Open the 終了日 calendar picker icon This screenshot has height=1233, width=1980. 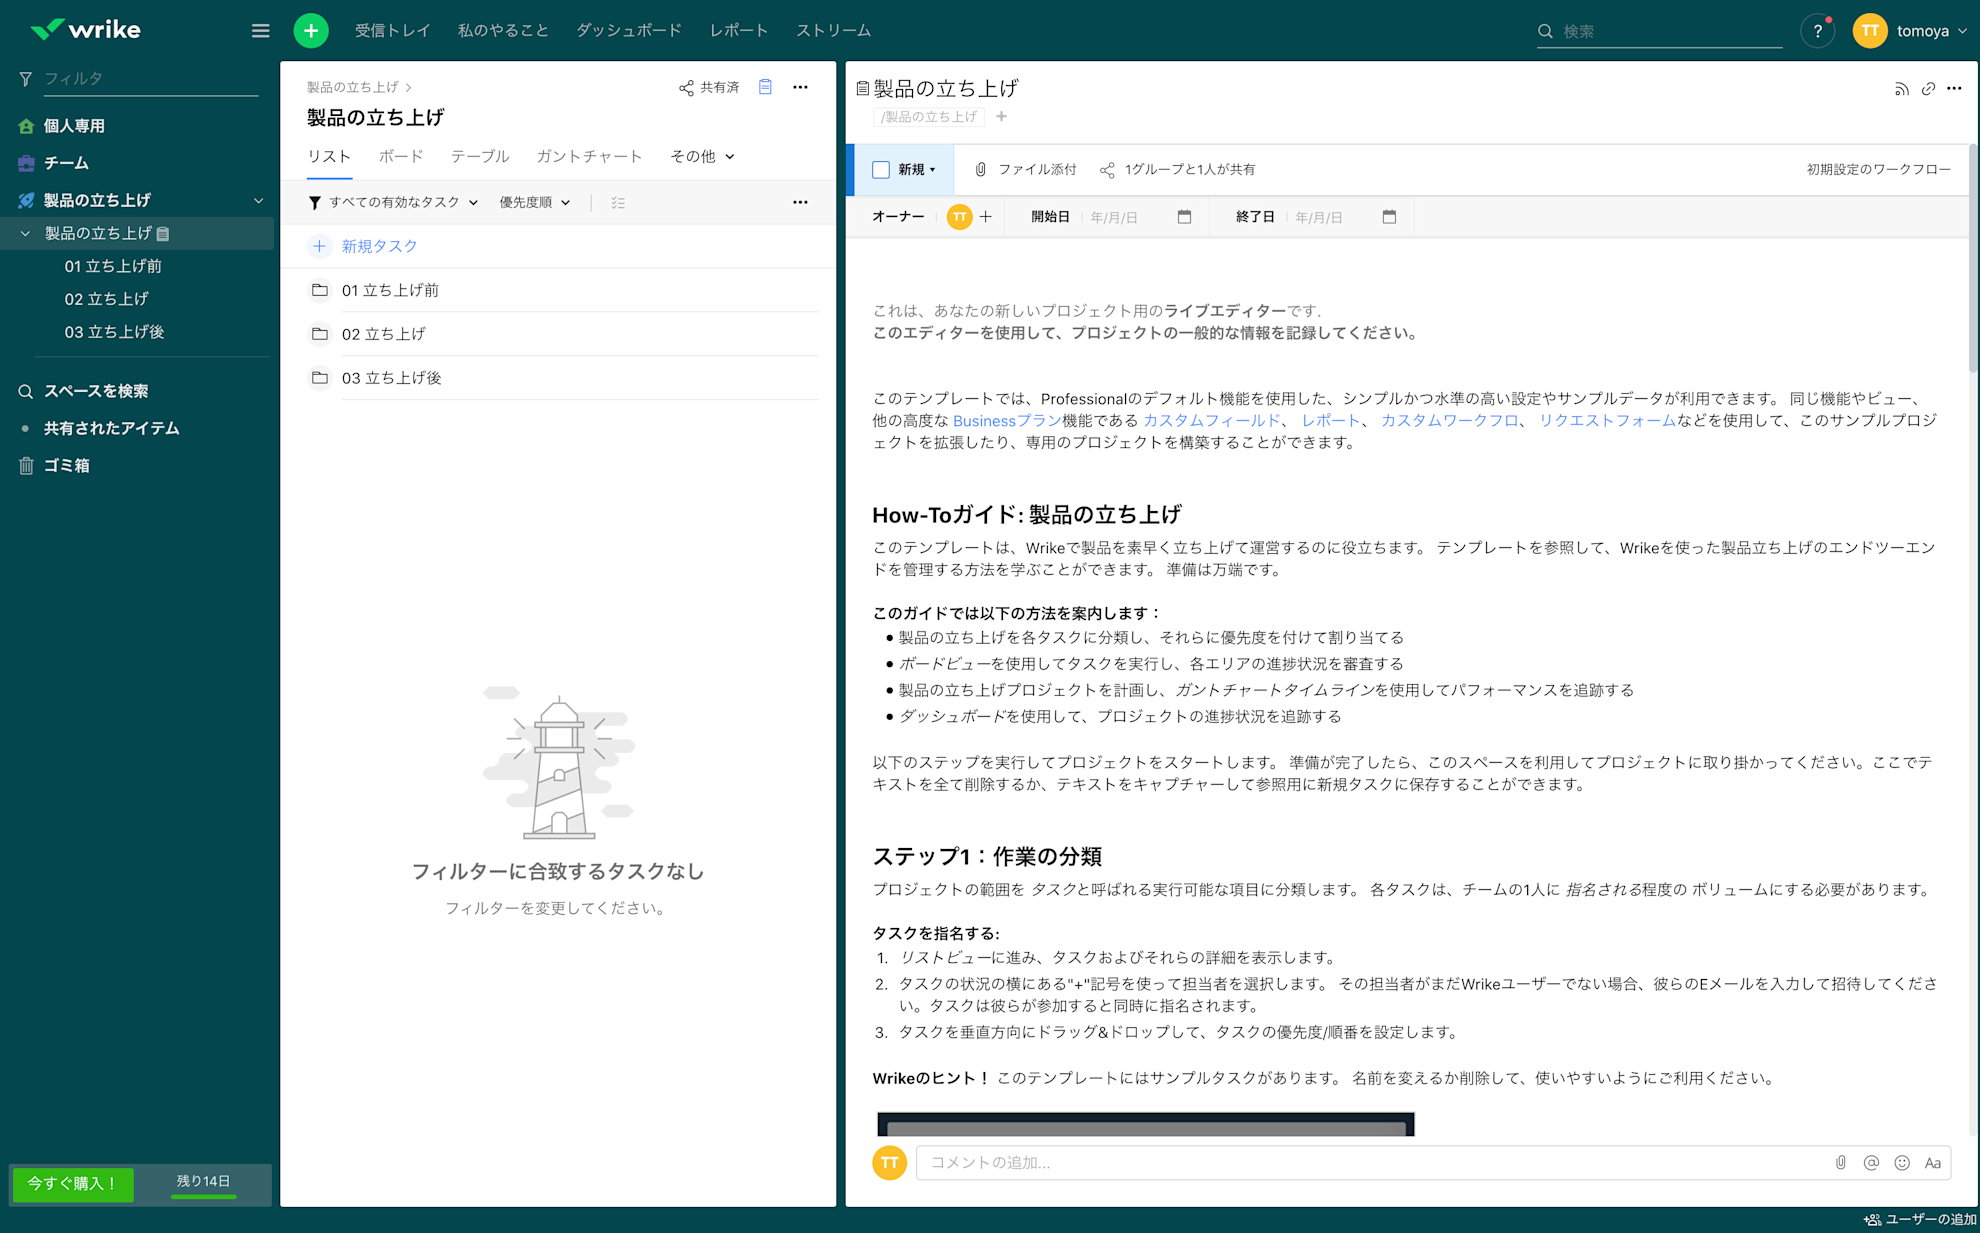pyautogui.click(x=1389, y=217)
